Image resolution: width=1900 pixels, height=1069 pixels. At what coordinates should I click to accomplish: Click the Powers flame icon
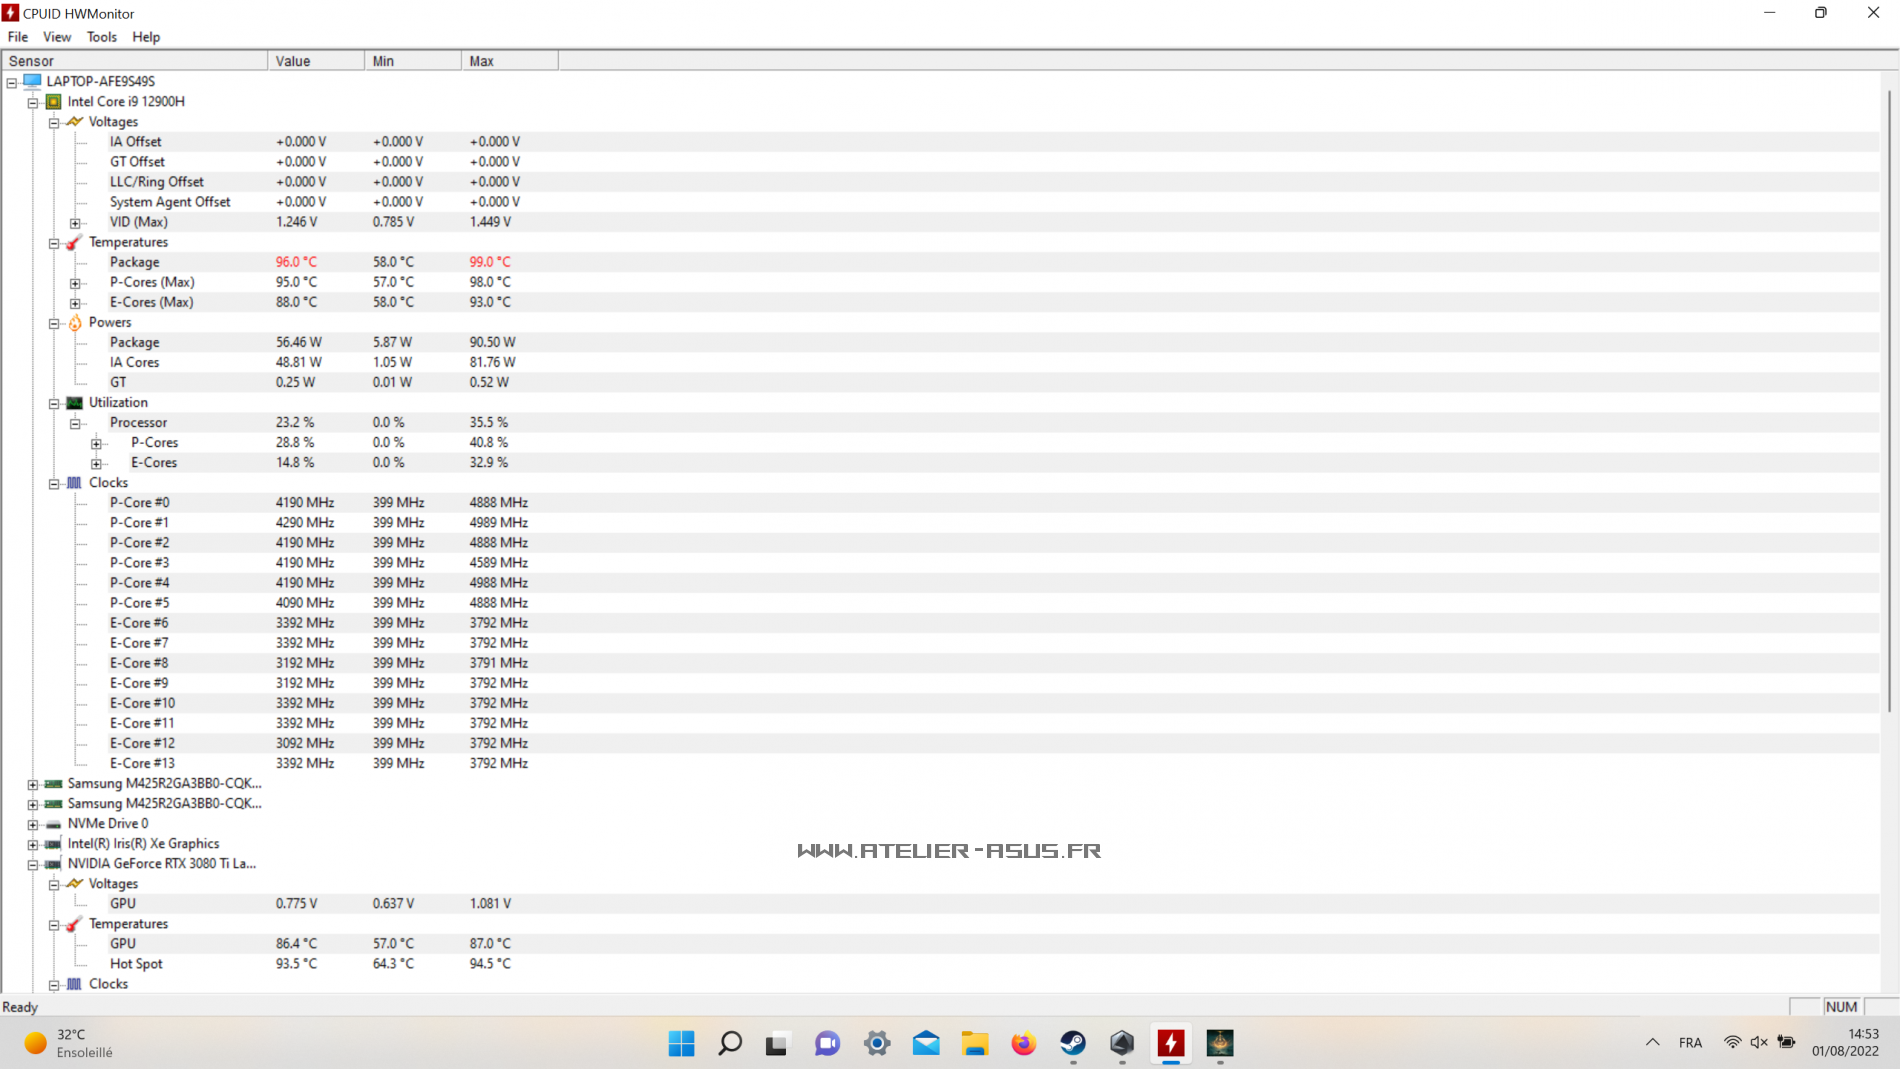tap(75, 322)
